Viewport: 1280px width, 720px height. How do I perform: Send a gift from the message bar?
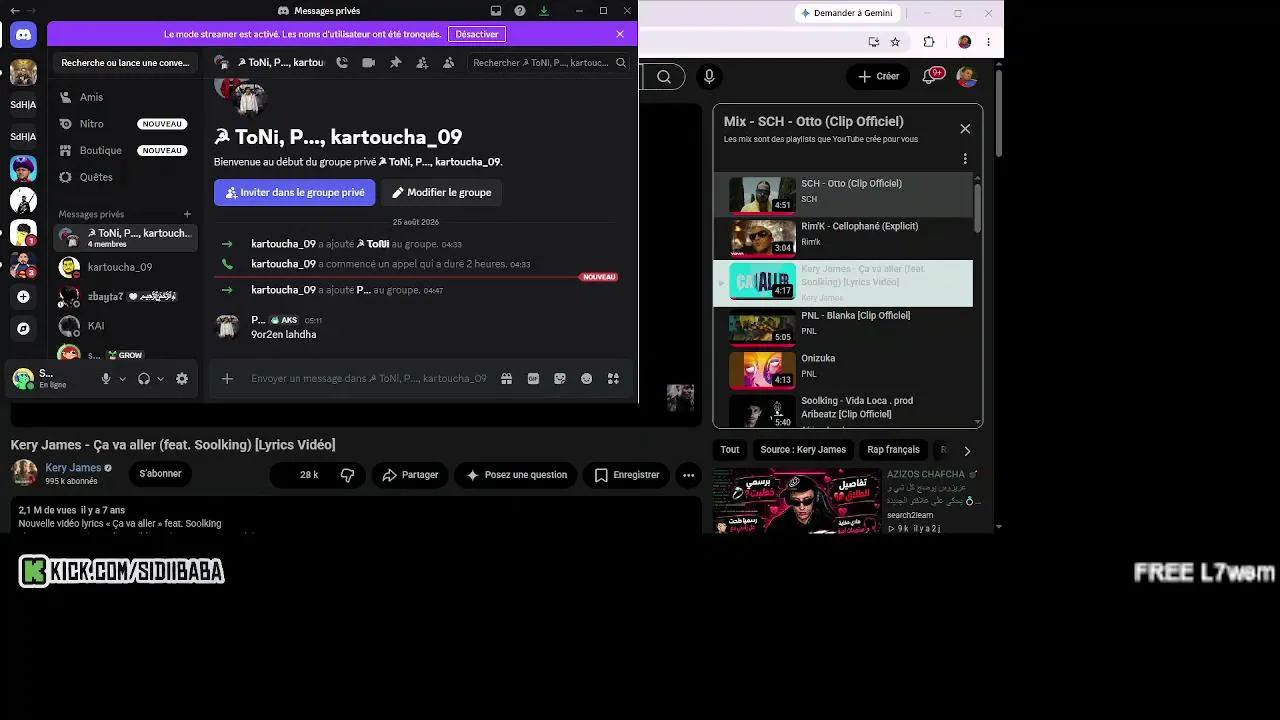click(x=507, y=379)
